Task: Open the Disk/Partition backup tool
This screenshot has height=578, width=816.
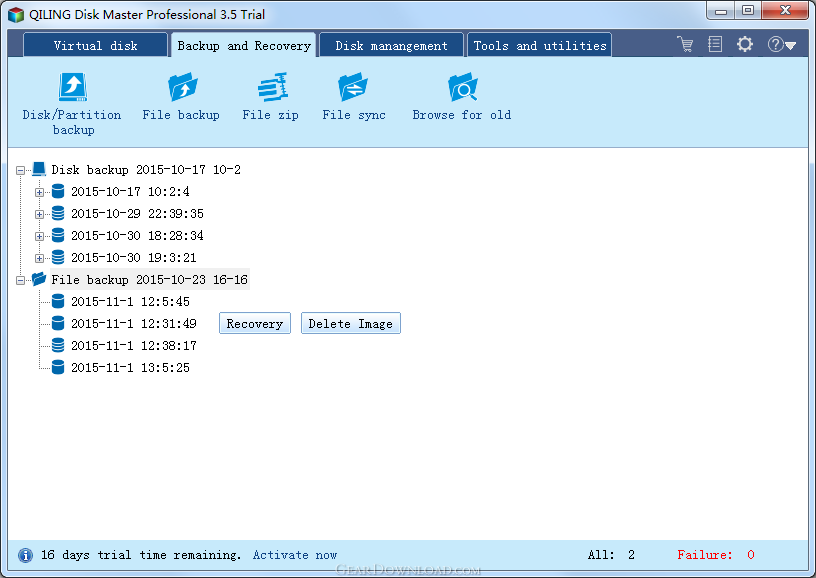Action: click(x=72, y=104)
